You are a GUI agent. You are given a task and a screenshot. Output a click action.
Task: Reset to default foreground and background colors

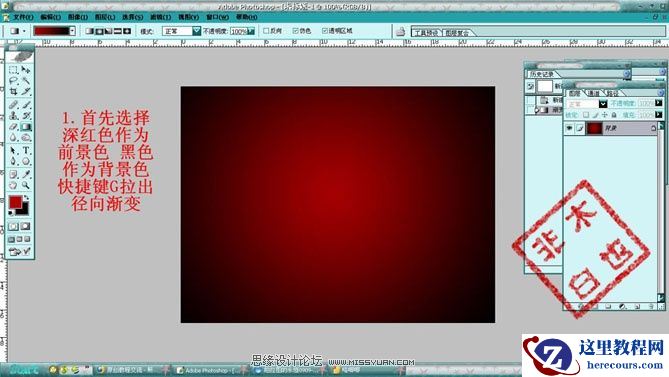tap(11, 212)
